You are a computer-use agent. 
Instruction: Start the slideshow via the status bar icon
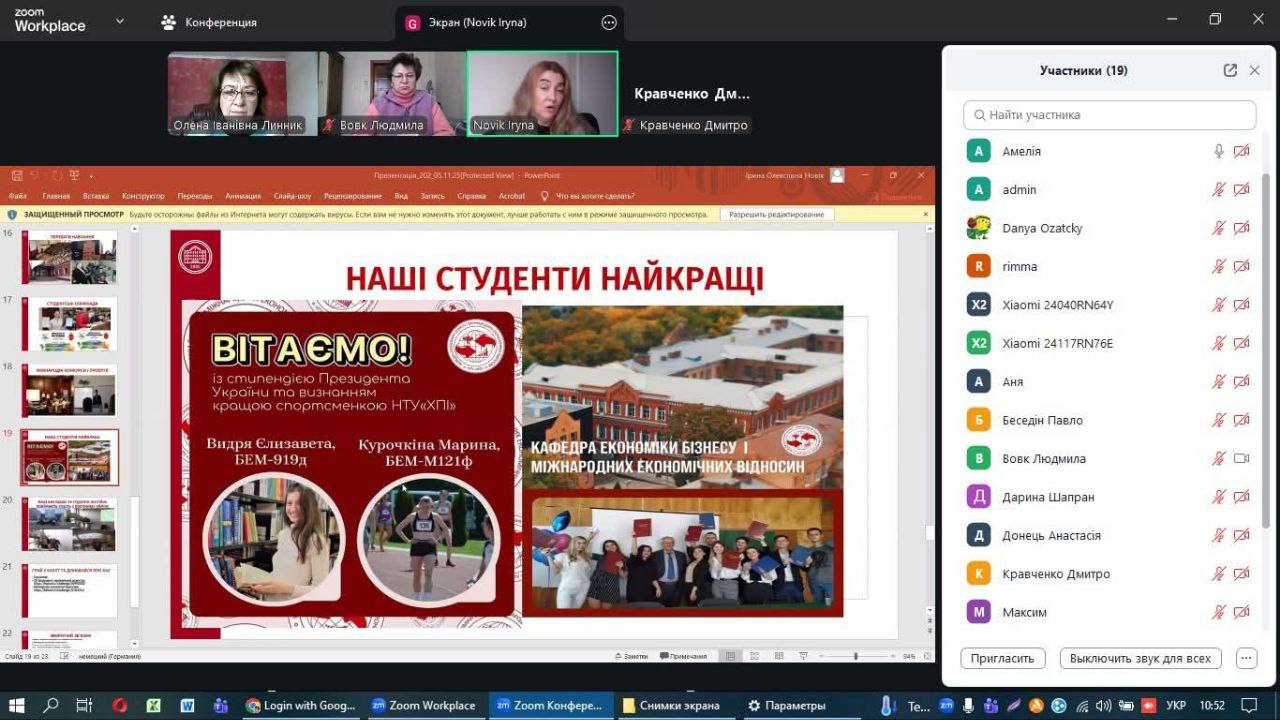(804, 656)
